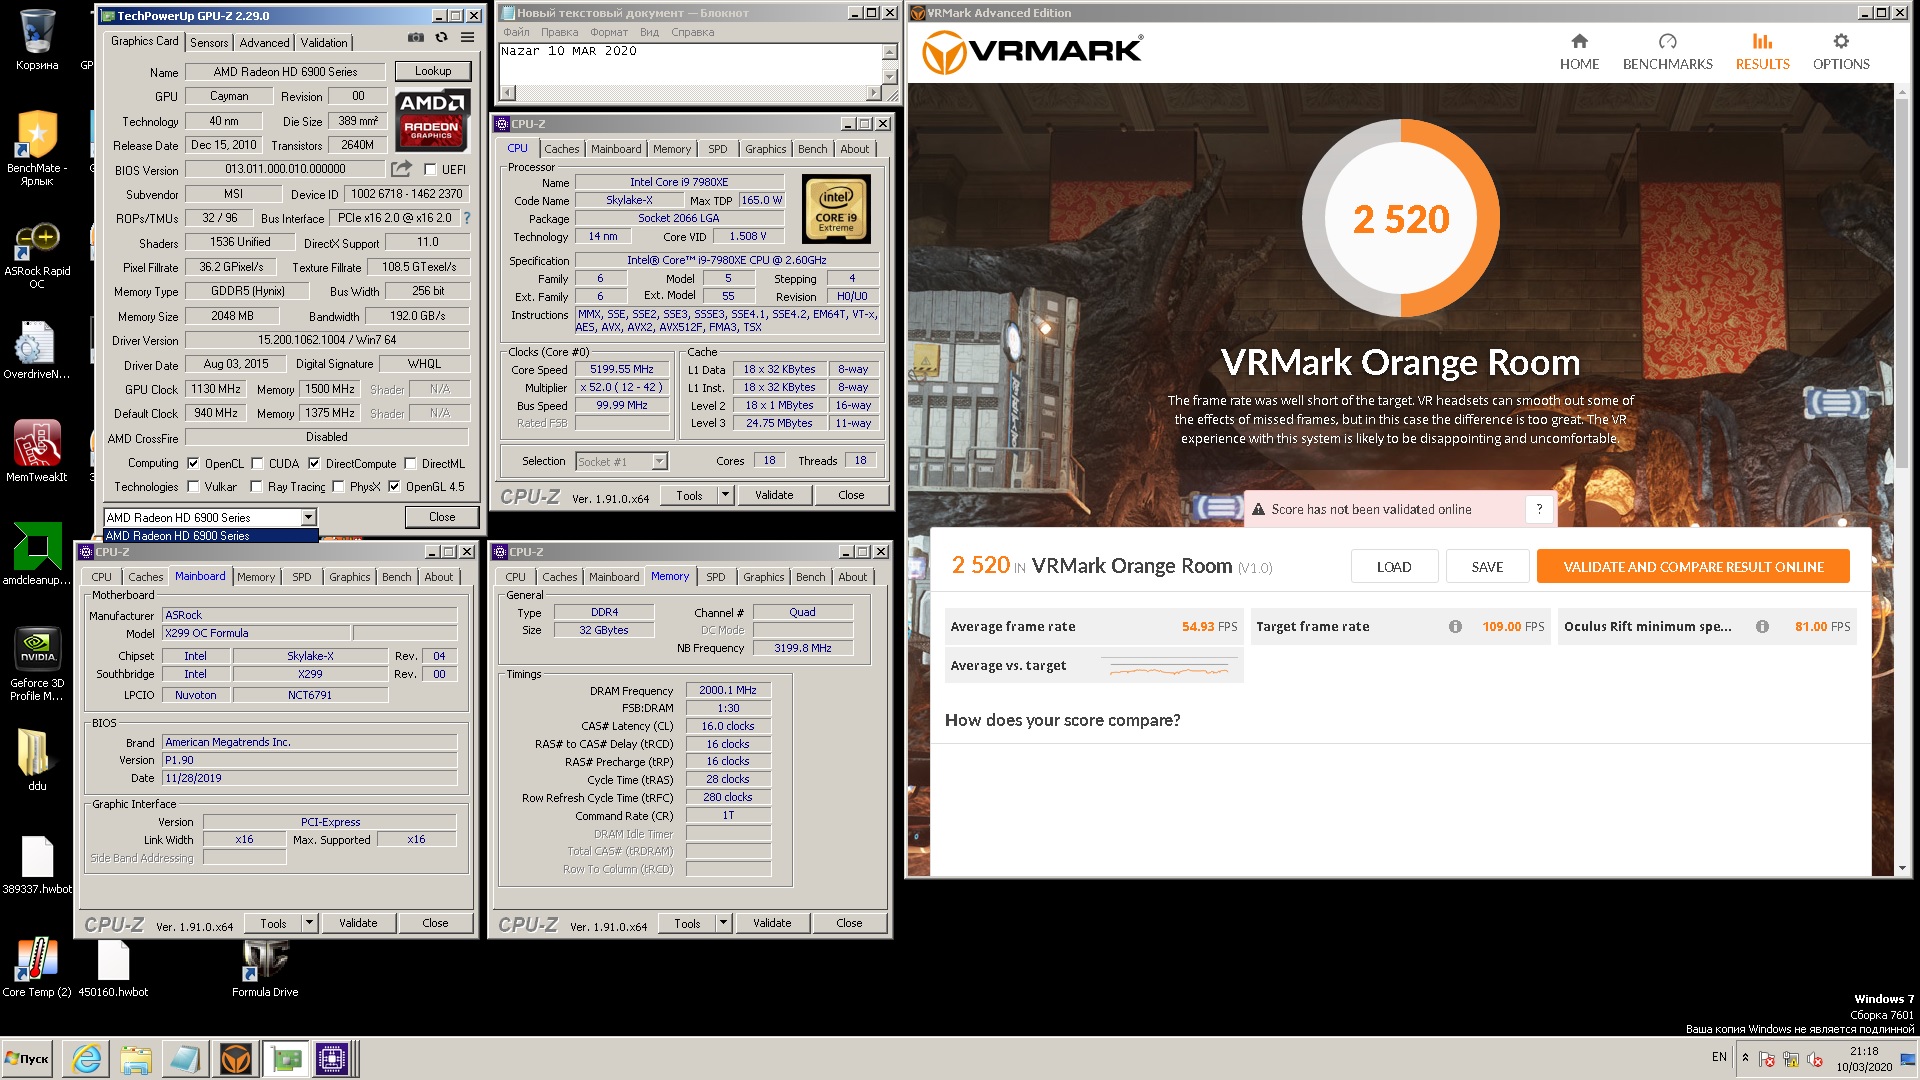Open Notepad Формат menu
Screen dimensions: 1920x1080
pyautogui.click(x=609, y=32)
